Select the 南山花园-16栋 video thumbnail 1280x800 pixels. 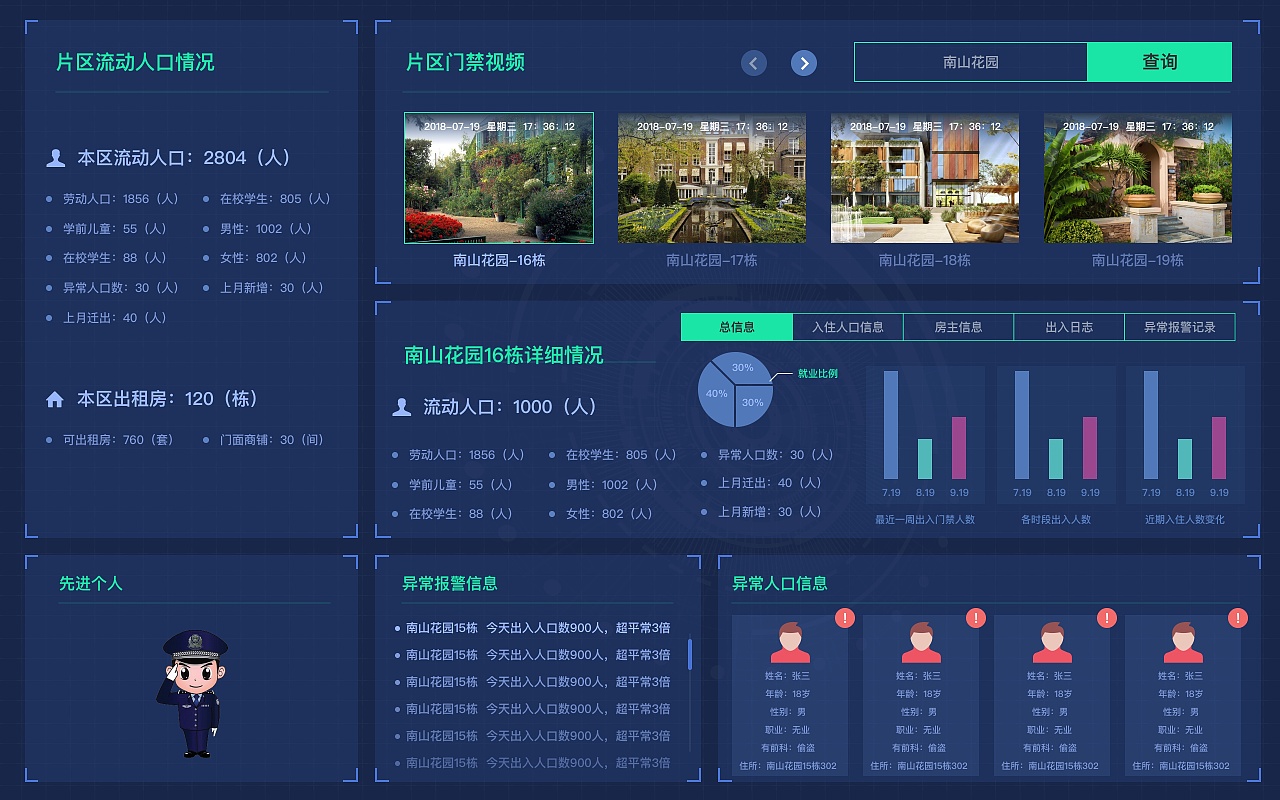[x=498, y=178]
